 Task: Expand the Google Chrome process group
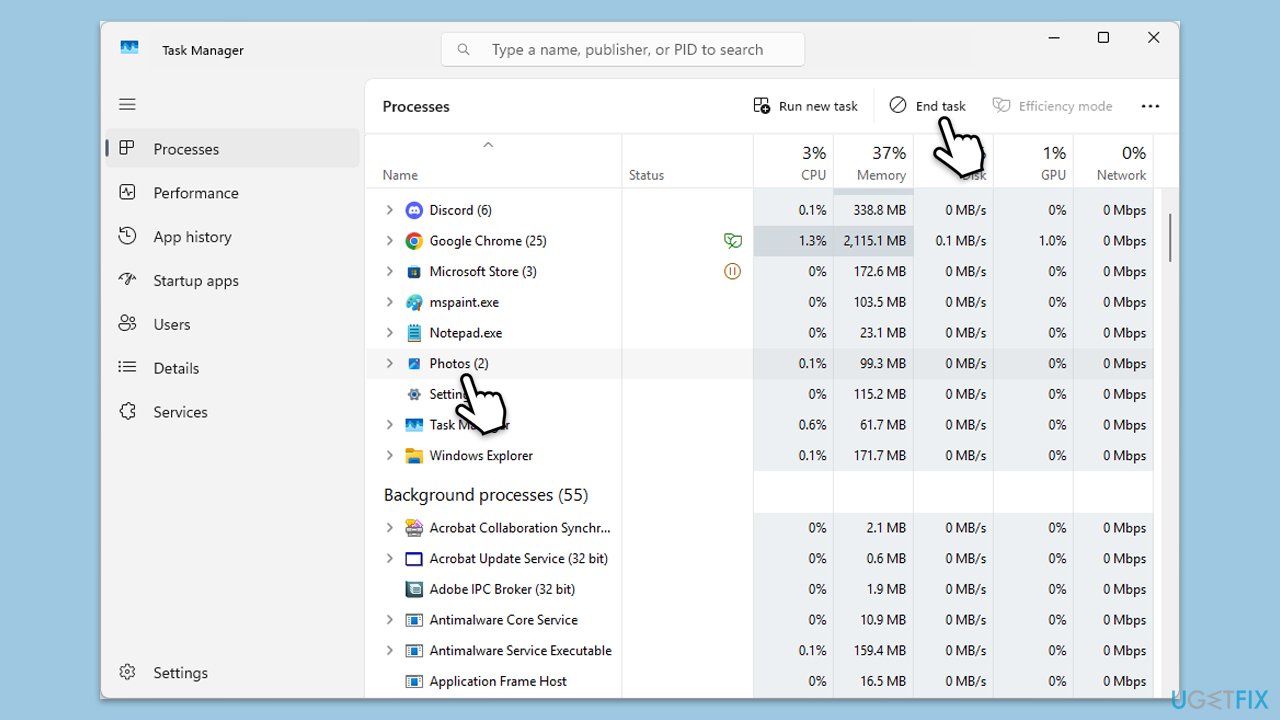coord(390,241)
